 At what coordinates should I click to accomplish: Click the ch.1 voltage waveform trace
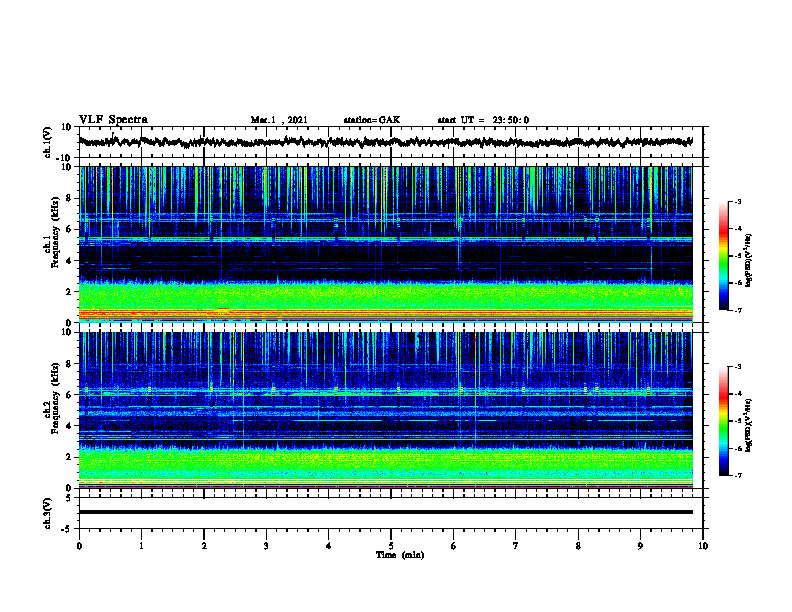coord(385,142)
